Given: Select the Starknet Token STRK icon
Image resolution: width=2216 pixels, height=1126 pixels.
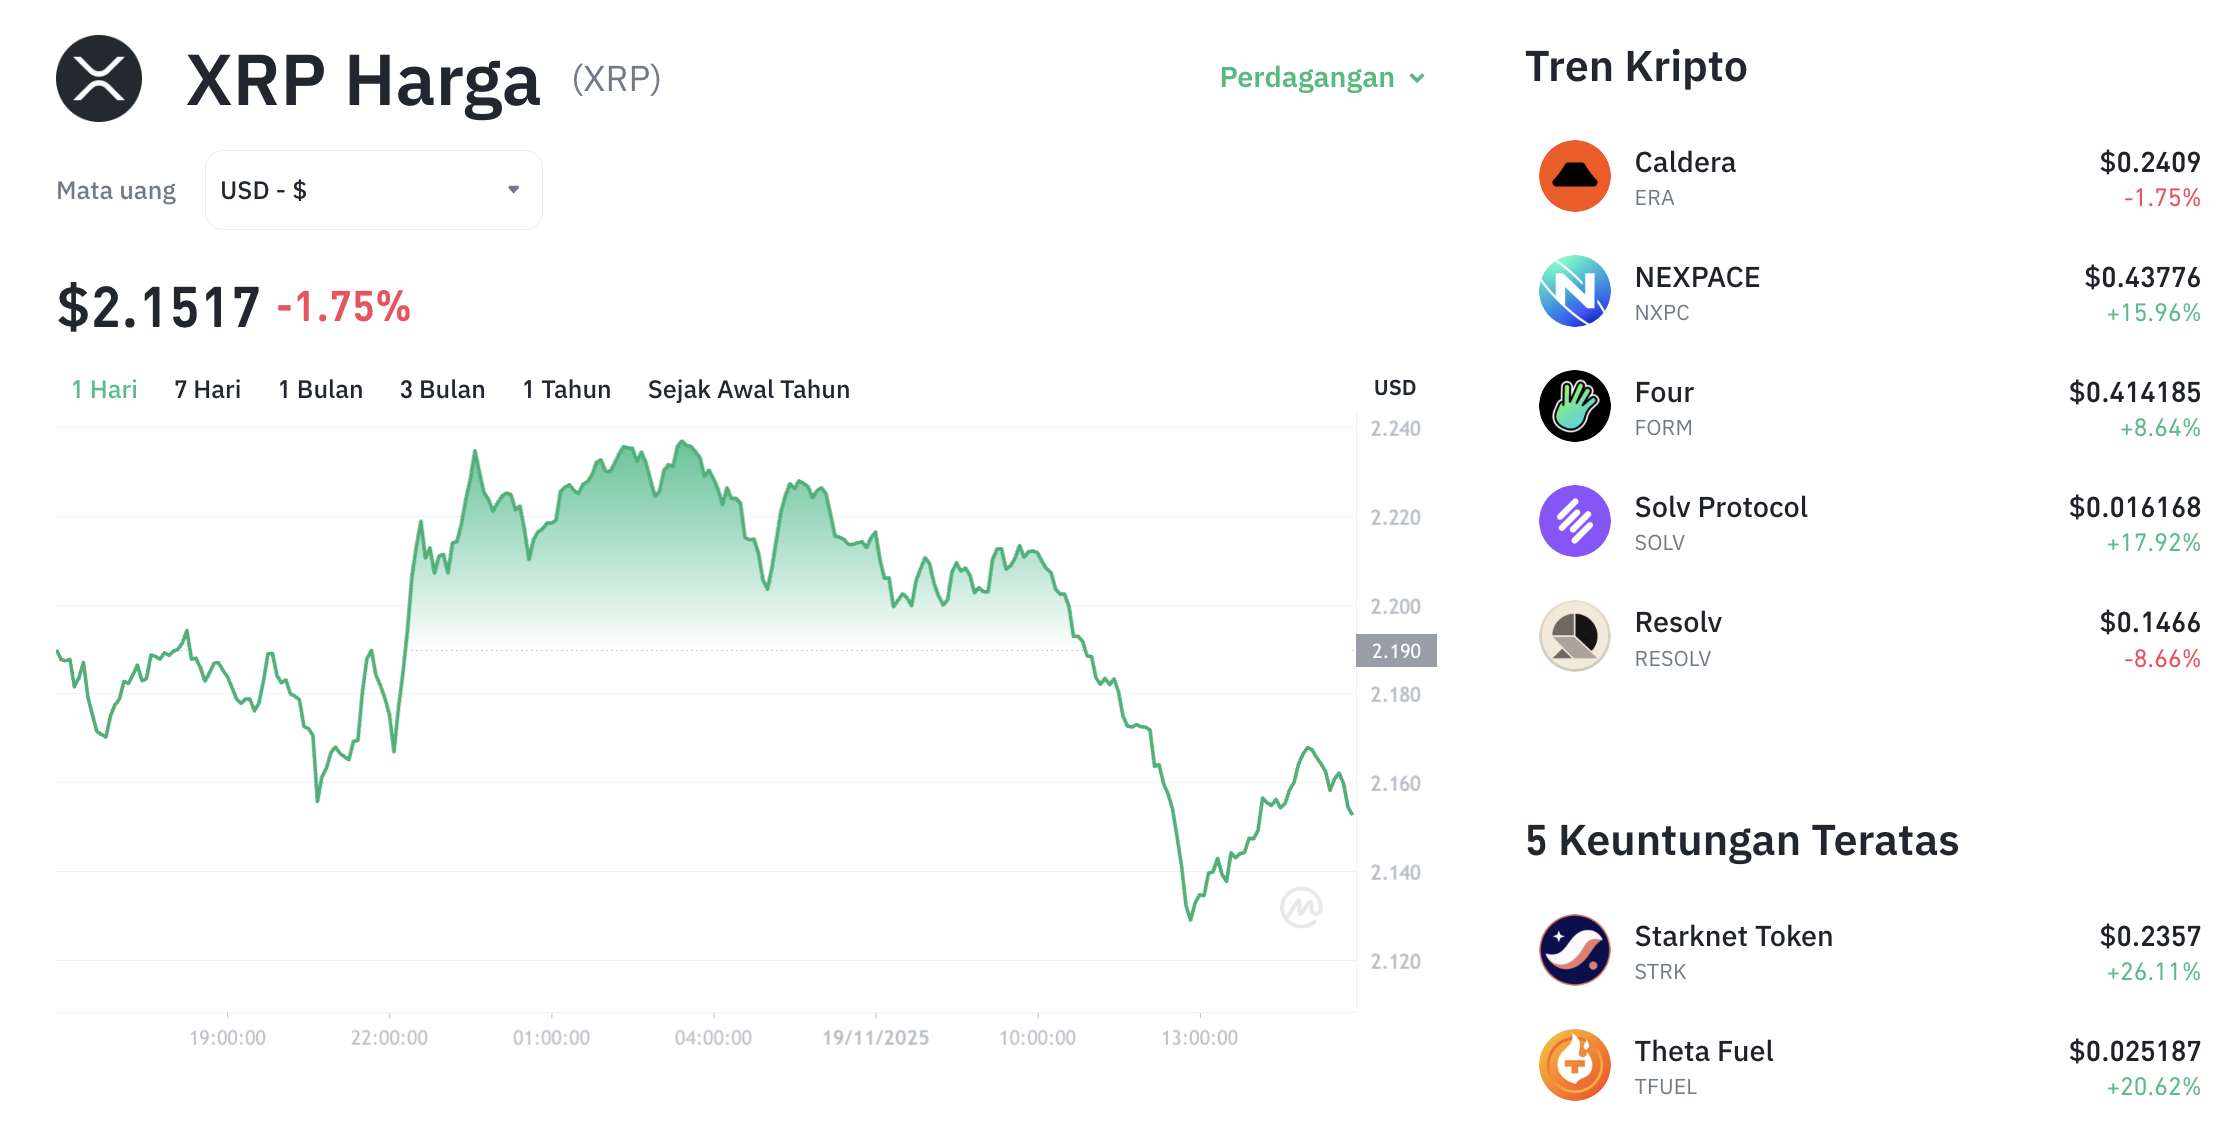Looking at the screenshot, I should click(x=1574, y=950).
